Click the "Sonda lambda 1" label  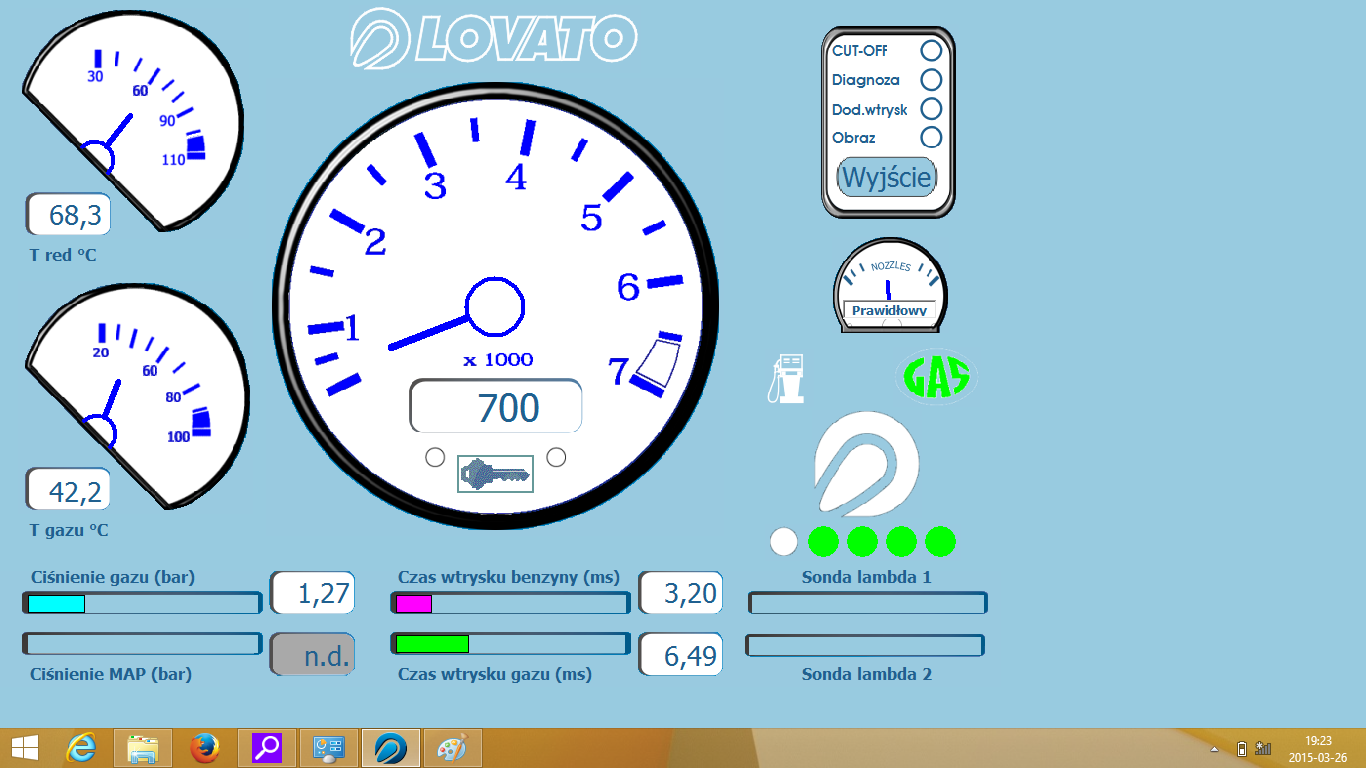[867, 577]
